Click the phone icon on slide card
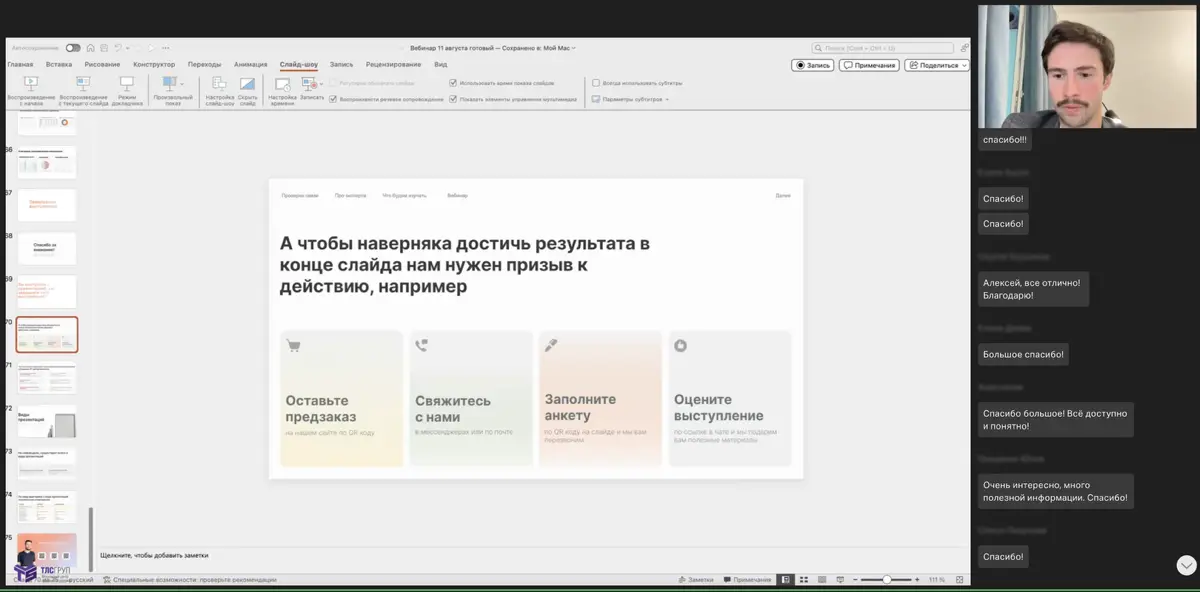The height and width of the screenshot is (592, 1200). tap(421, 345)
